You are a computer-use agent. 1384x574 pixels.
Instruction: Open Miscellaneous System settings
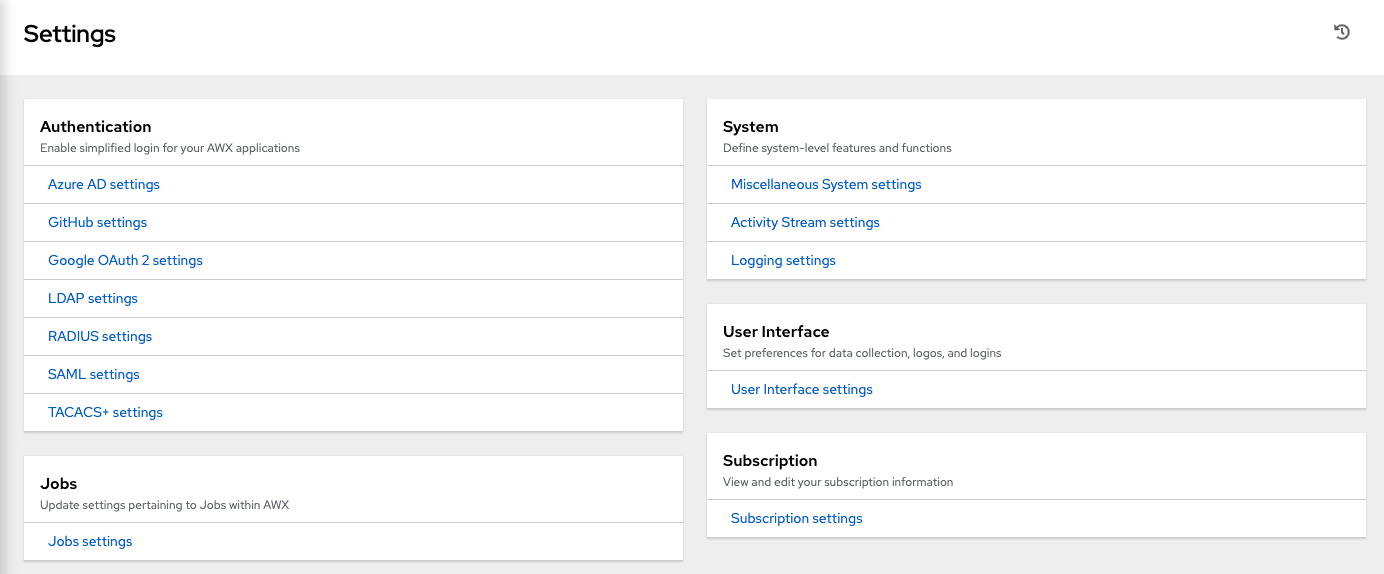coord(826,184)
